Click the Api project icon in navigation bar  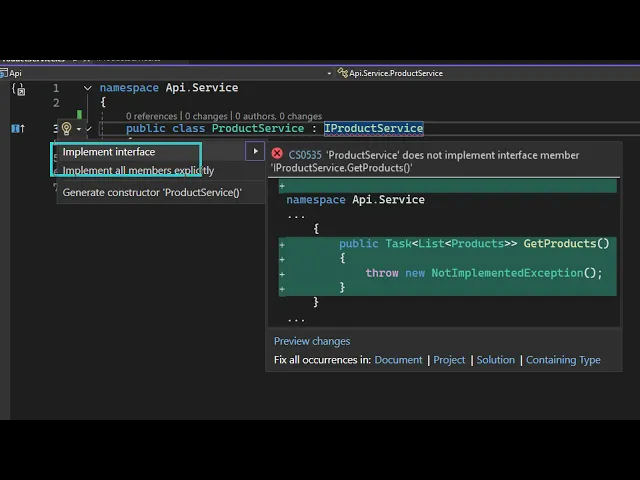point(4,73)
